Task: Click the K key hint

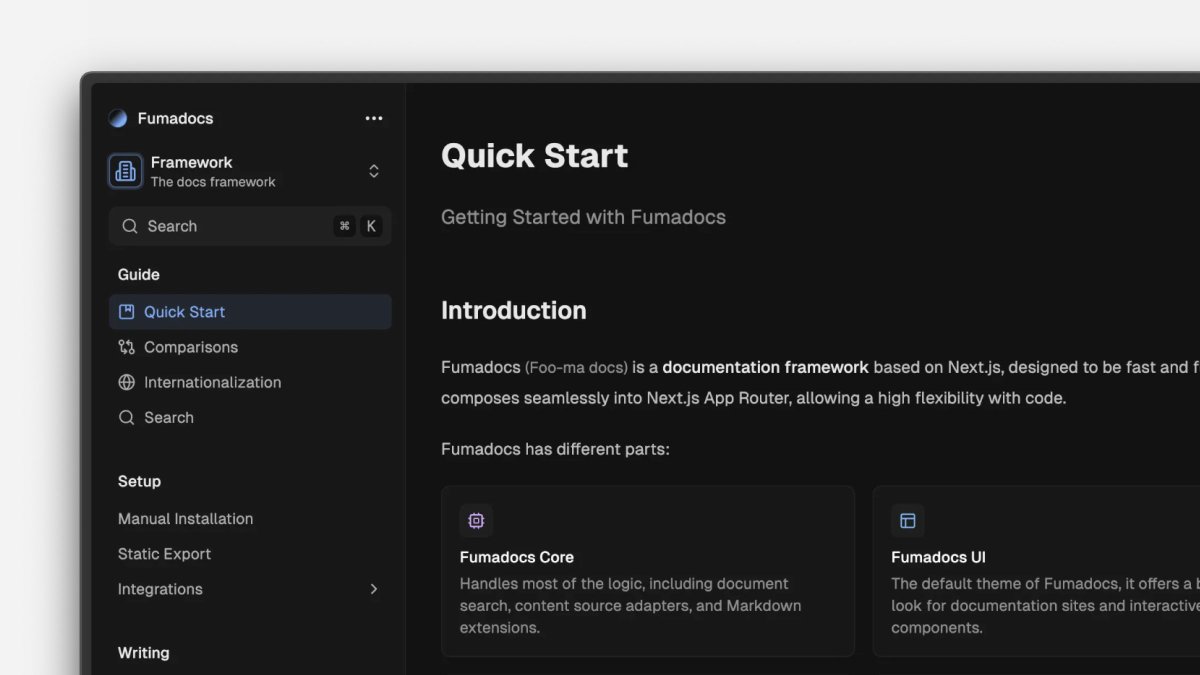Action: [x=371, y=226]
